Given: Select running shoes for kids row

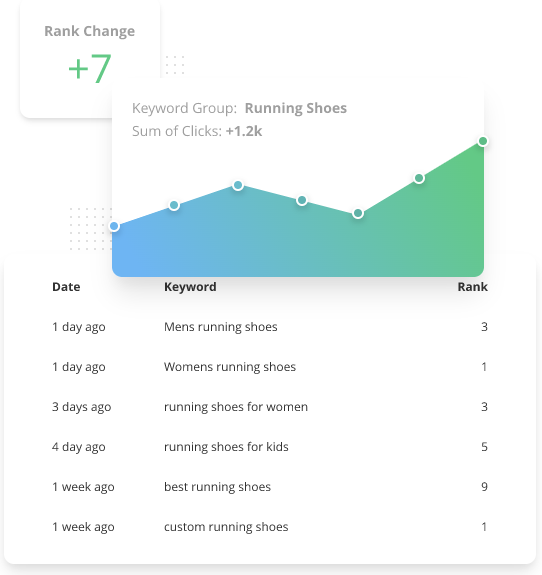Looking at the screenshot, I should [x=270, y=447].
